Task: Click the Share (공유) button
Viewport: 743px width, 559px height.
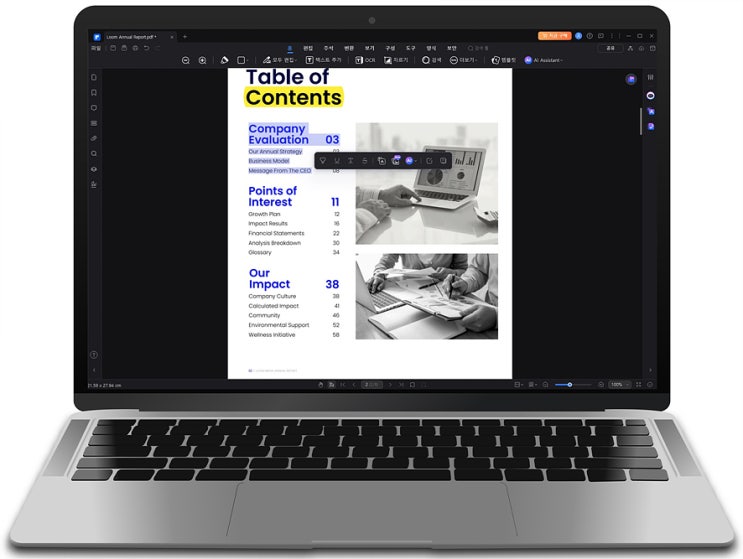Action: (610, 48)
